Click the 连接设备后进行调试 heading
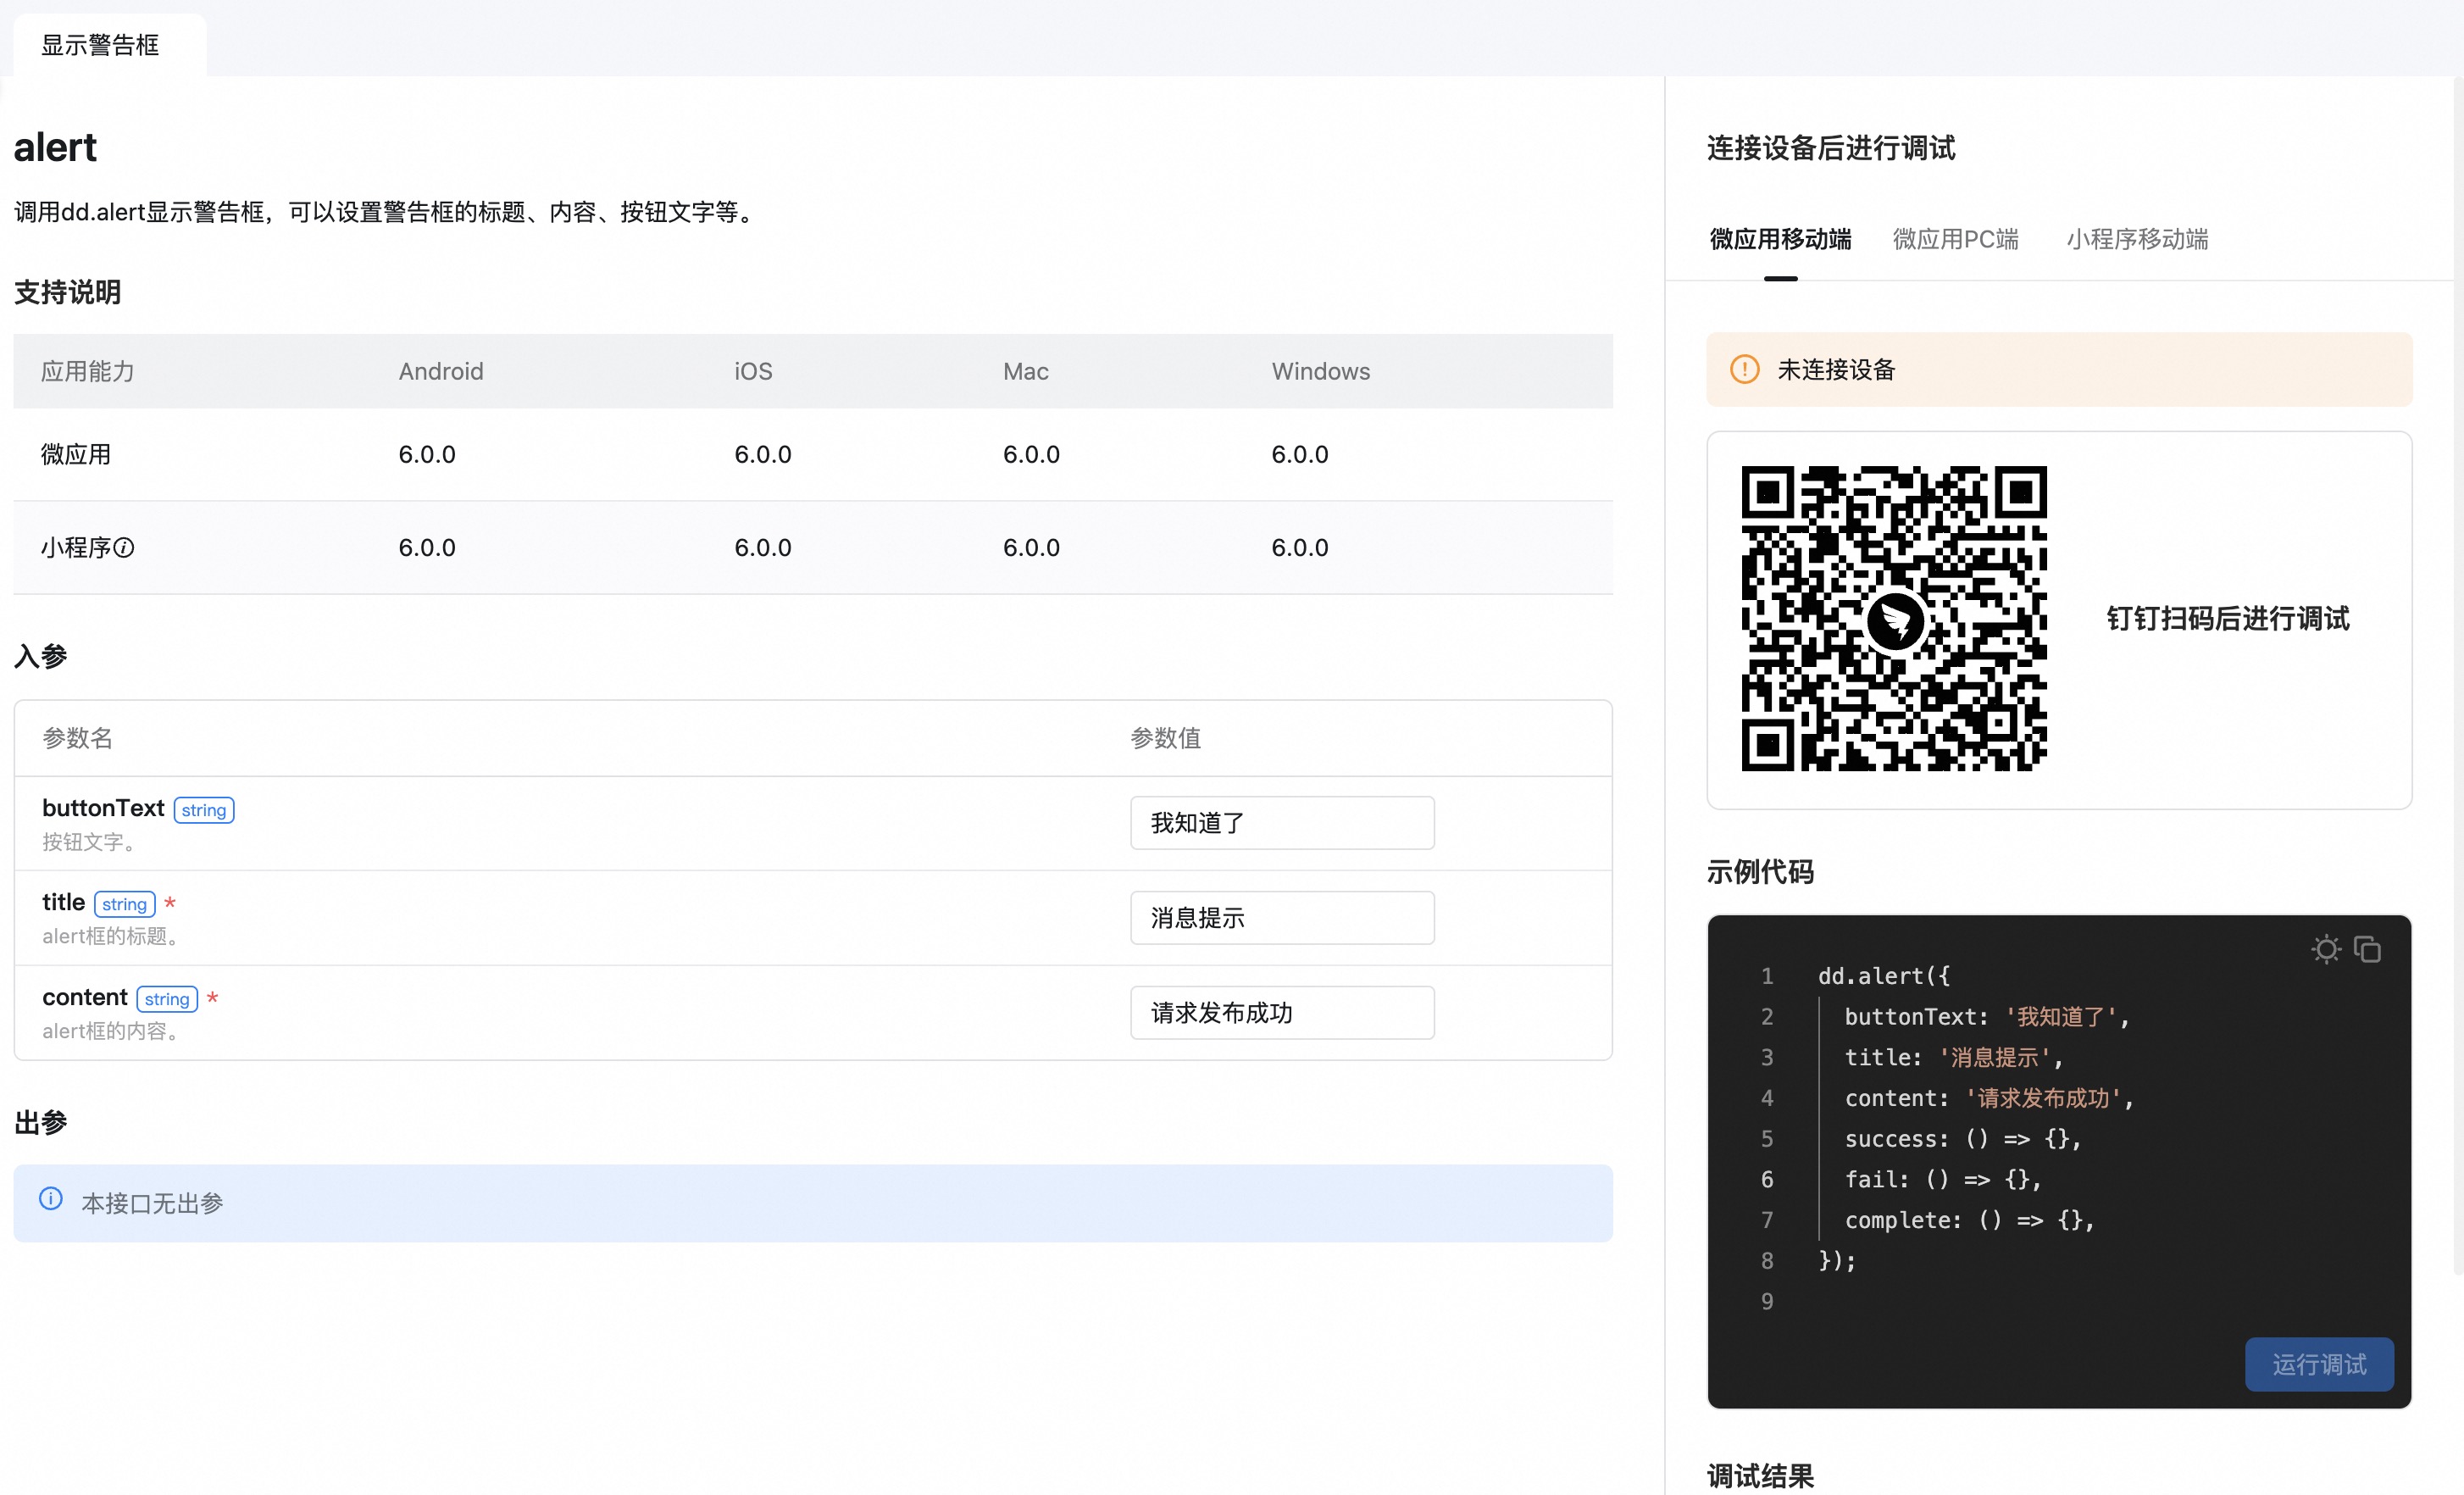The image size is (2464, 1495). pos(1831,149)
